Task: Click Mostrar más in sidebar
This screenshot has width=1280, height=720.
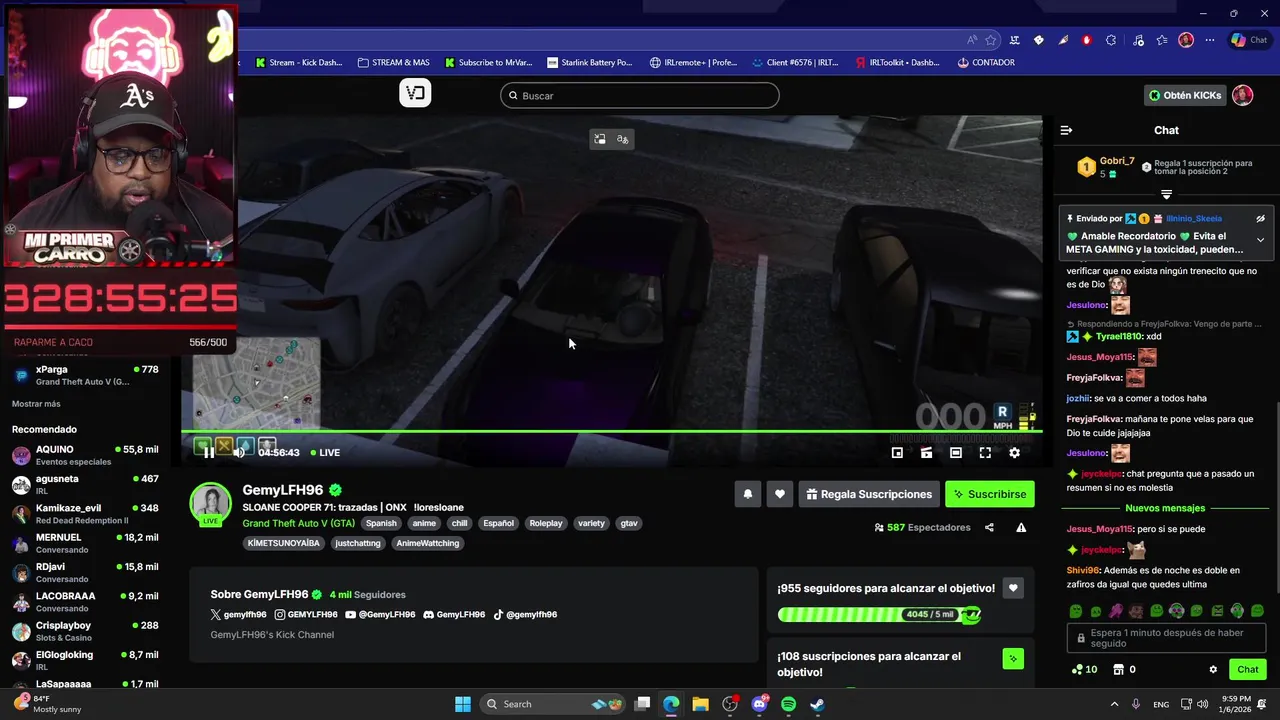Action: point(36,404)
